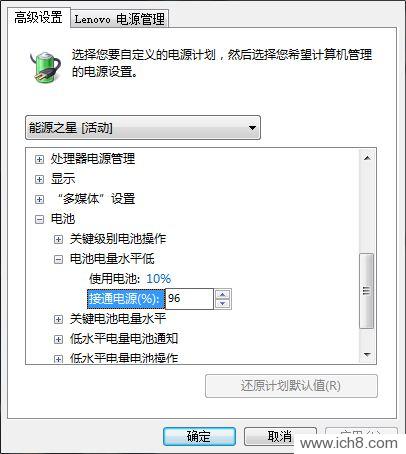Click the green battery power icon
This screenshot has height=454, width=406.
pyautogui.click(x=45, y=67)
